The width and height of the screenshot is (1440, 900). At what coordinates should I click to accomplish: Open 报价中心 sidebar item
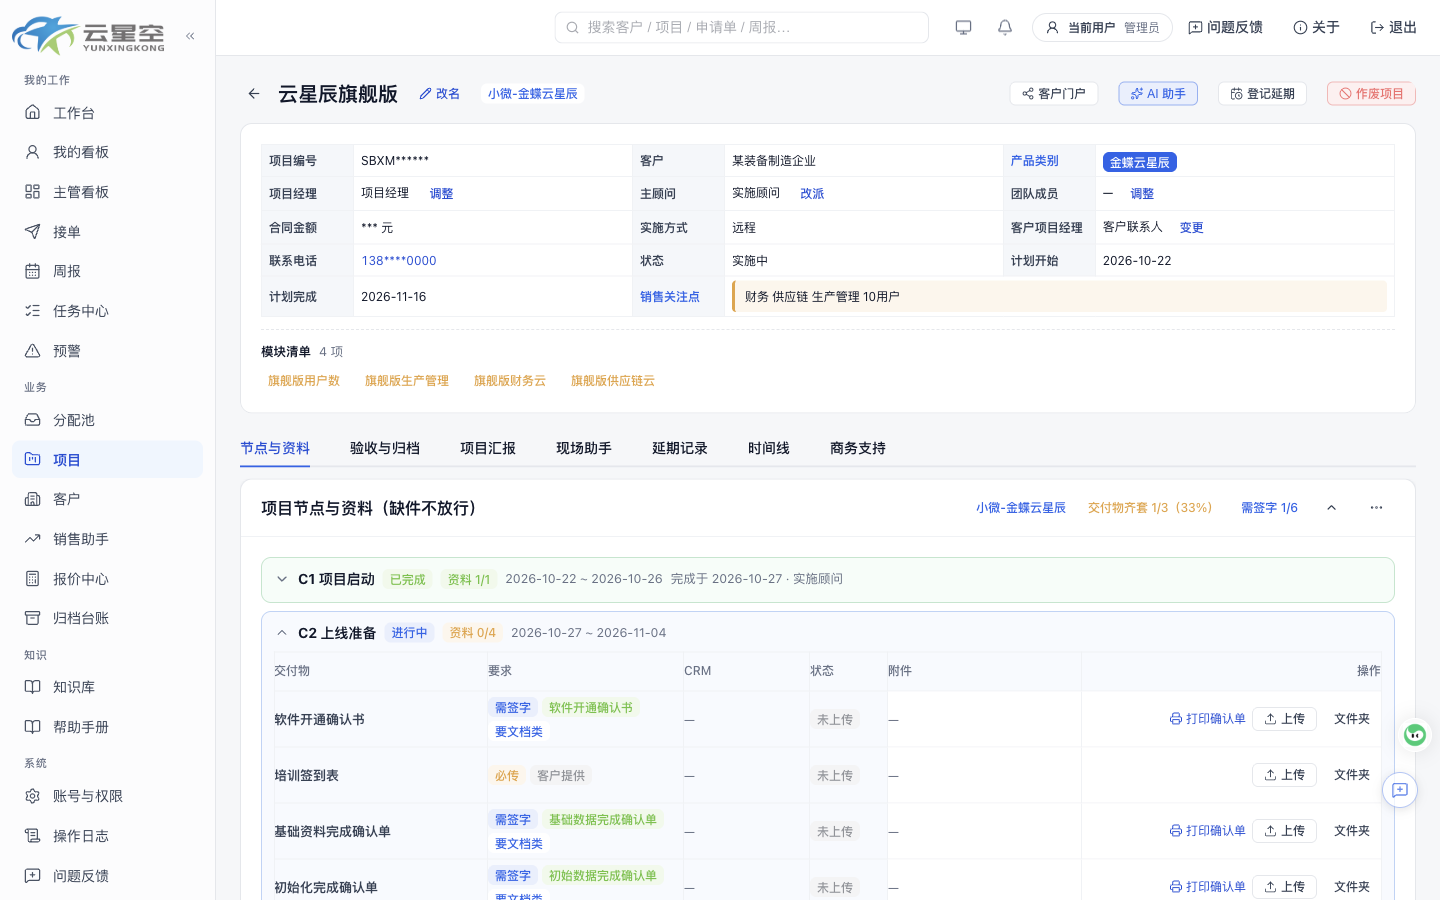[x=108, y=579]
